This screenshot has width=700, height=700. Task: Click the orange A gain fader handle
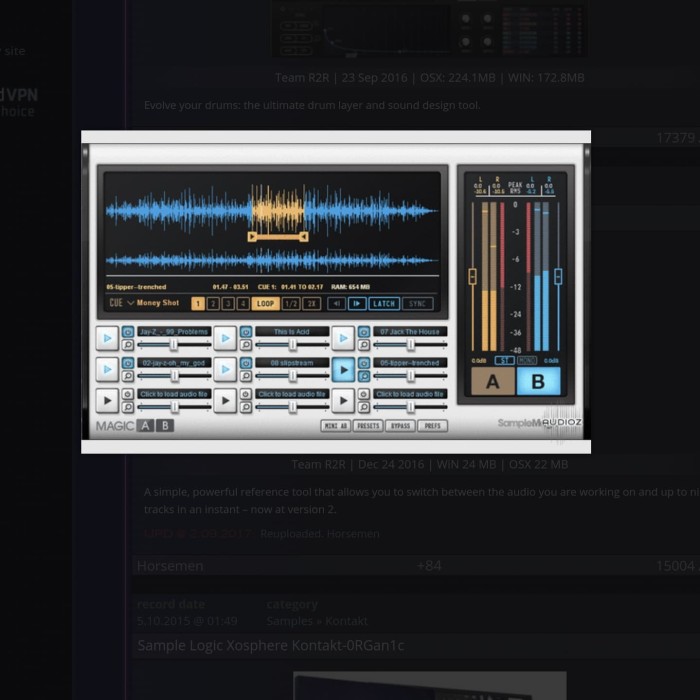472,276
